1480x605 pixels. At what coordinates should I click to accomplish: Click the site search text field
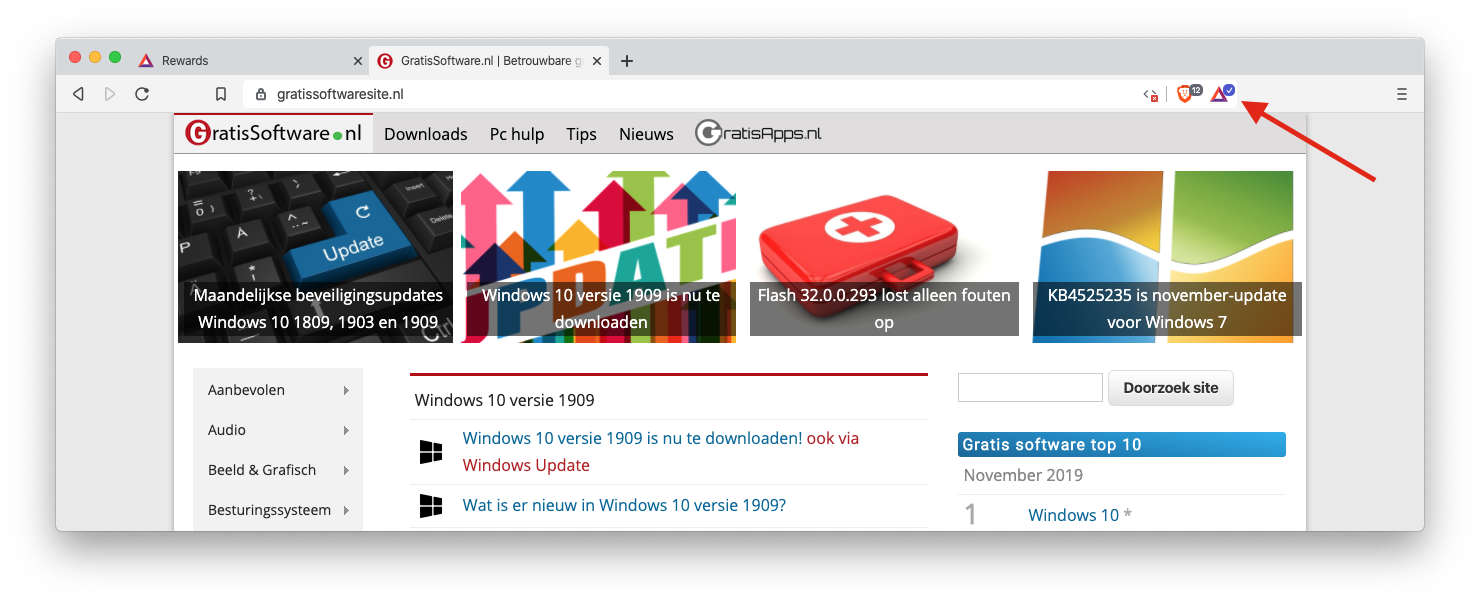coord(1030,388)
